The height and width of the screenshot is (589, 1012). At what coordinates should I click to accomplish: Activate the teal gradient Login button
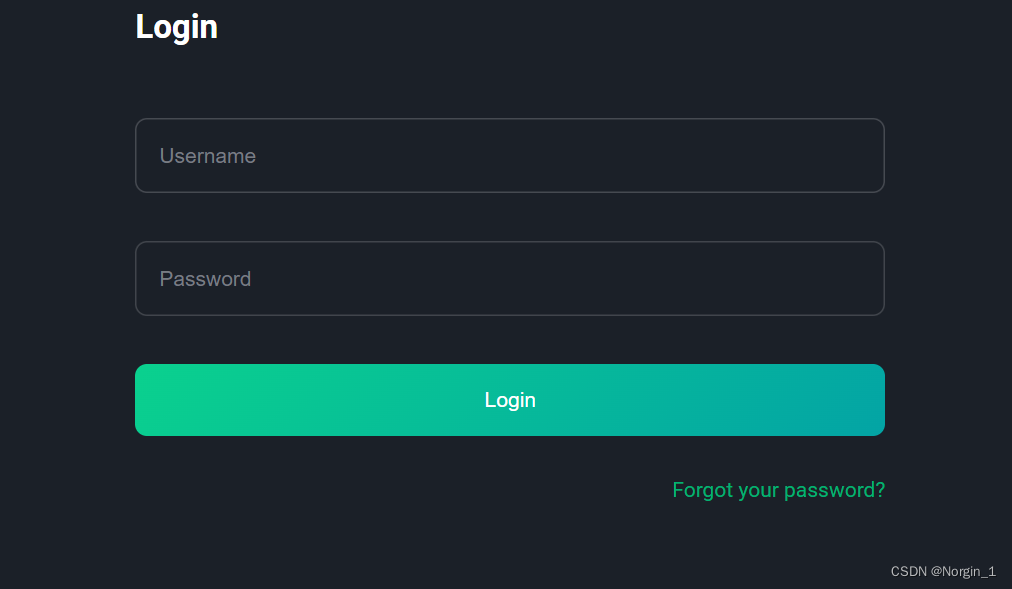click(x=509, y=400)
